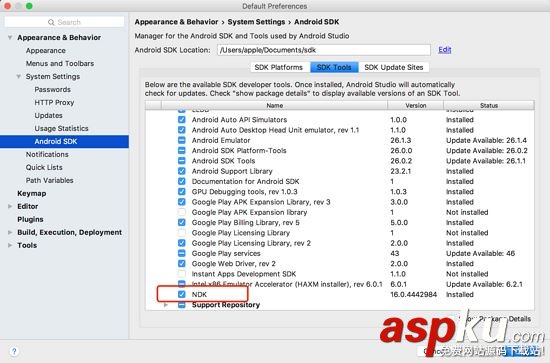Toggle the Android SDK Tools checkbox
The width and height of the screenshot is (550, 363).
click(x=181, y=161)
